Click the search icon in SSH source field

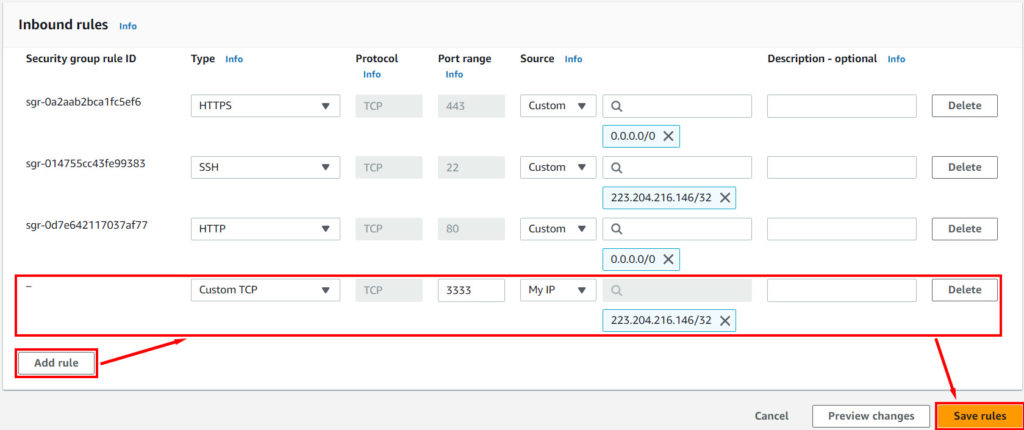point(616,167)
